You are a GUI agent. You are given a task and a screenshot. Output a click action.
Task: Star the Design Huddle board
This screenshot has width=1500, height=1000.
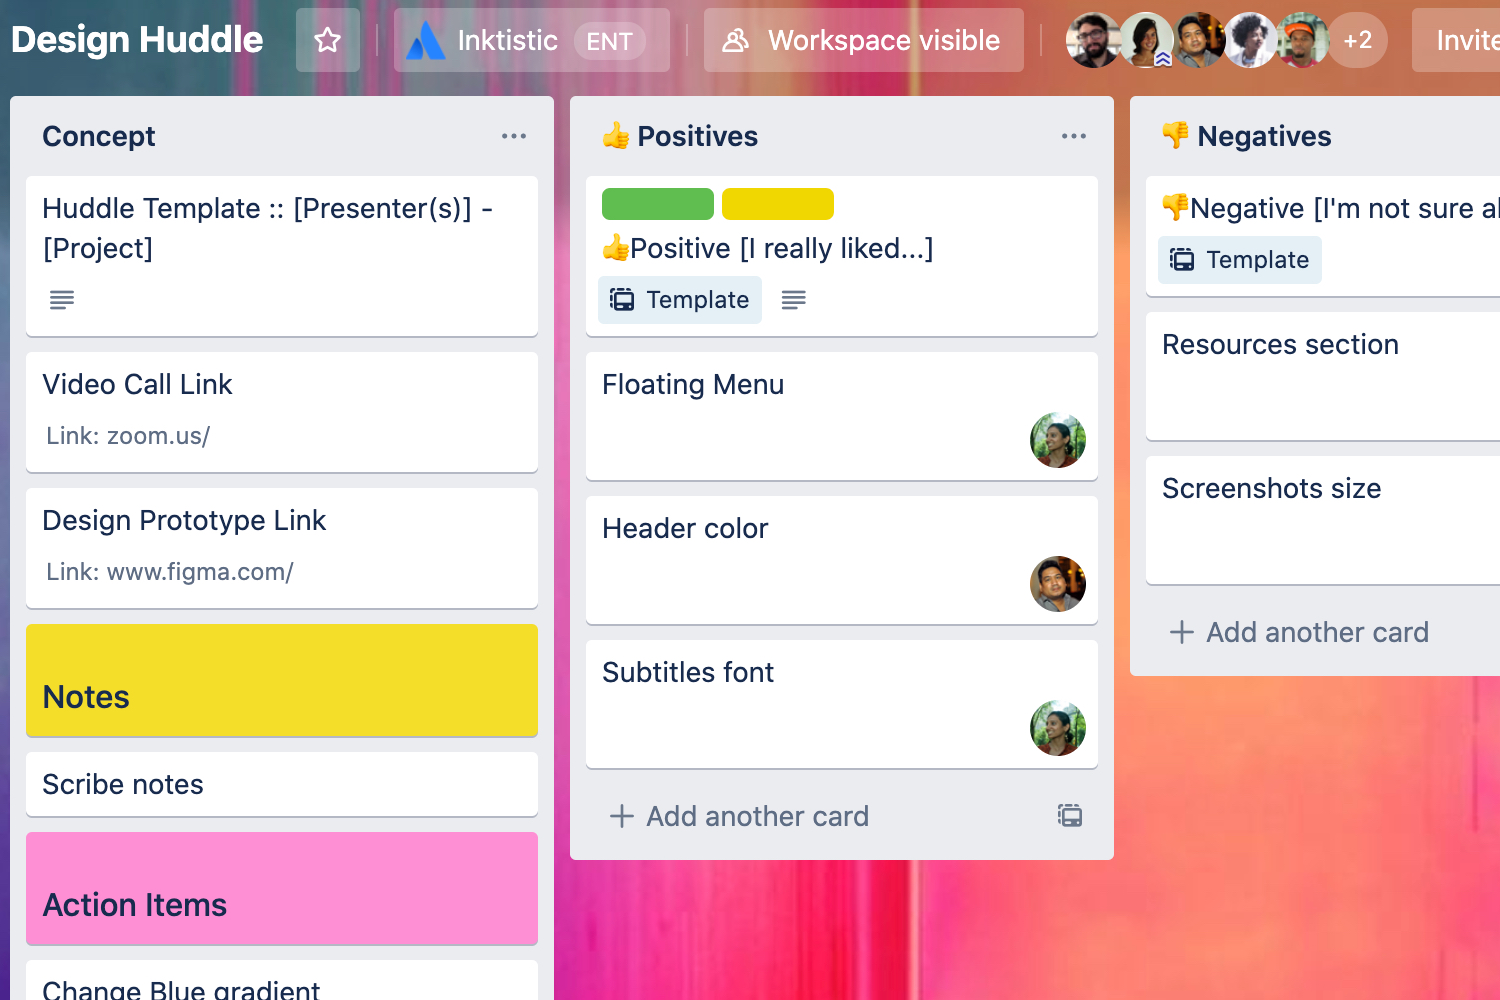click(x=327, y=40)
